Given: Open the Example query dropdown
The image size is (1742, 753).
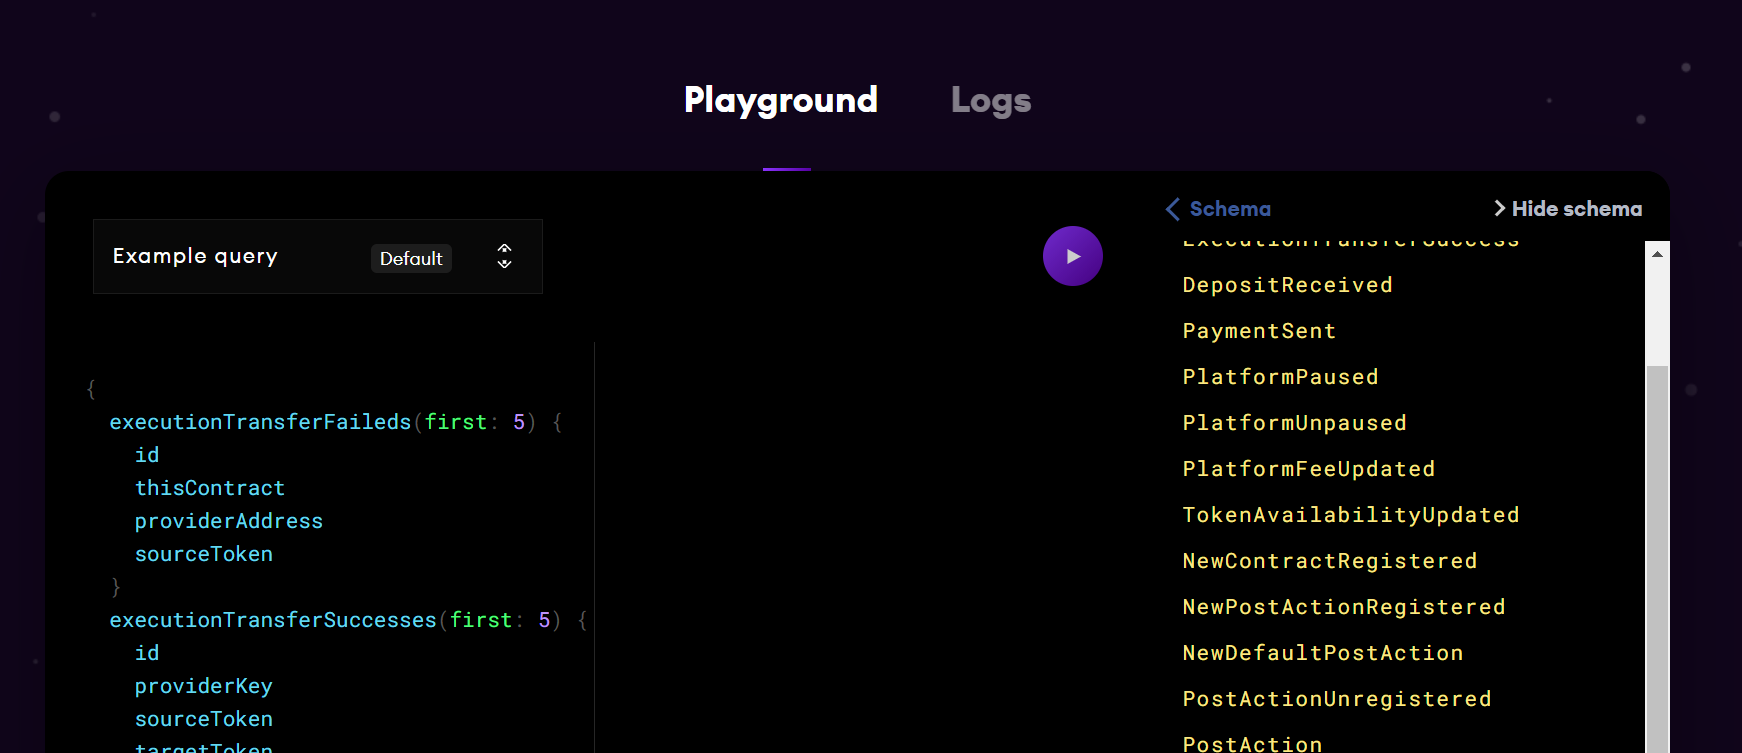Looking at the screenshot, I should tap(317, 257).
